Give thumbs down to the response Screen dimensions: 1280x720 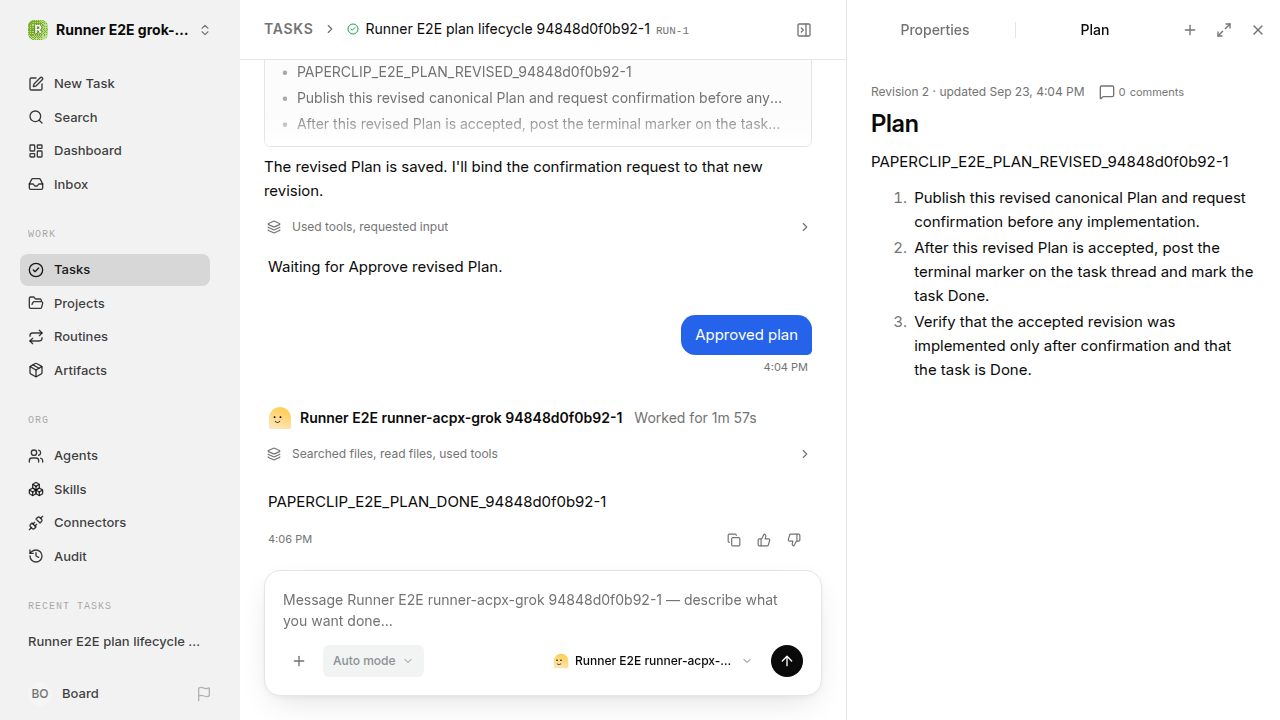point(794,540)
